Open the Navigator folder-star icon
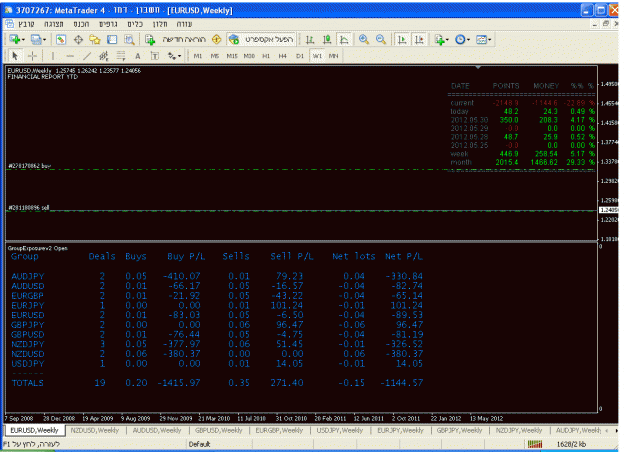 point(95,39)
